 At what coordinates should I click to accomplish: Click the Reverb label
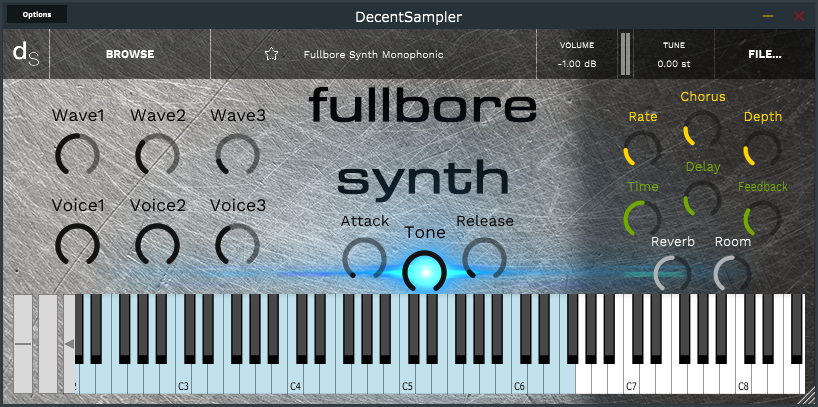673,242
